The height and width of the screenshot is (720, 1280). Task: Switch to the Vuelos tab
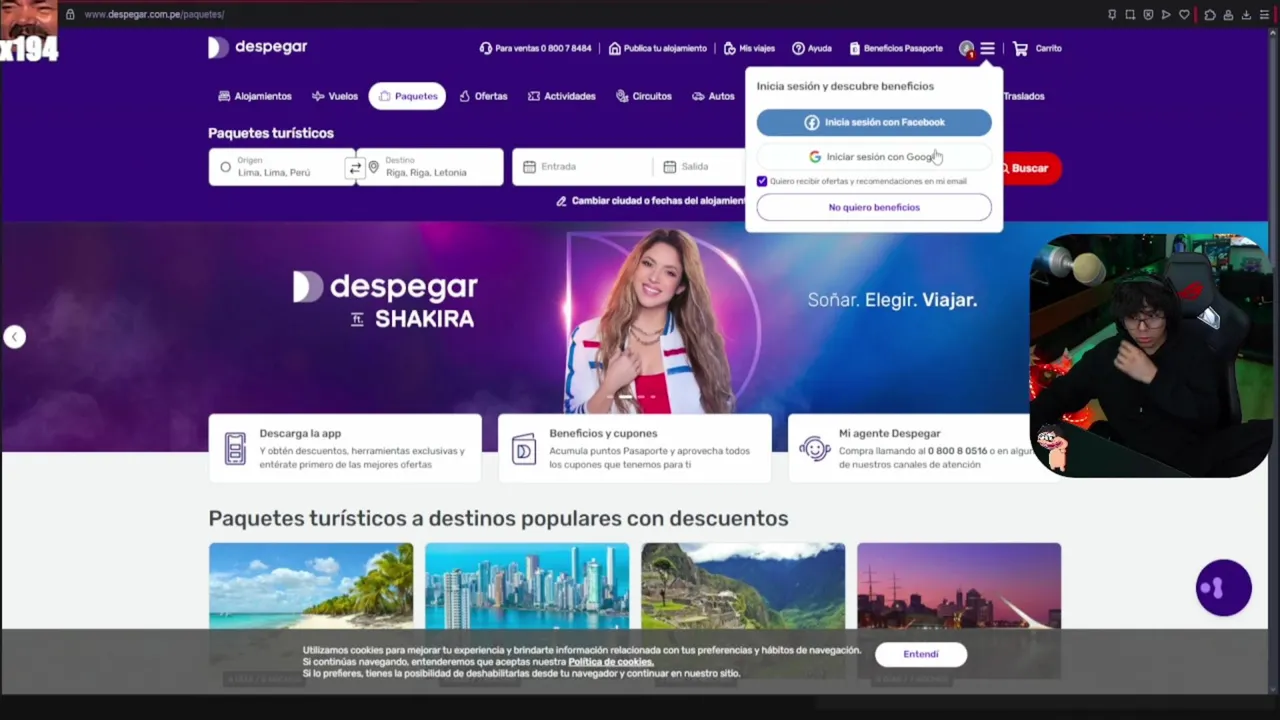click(x=335, y=96)
